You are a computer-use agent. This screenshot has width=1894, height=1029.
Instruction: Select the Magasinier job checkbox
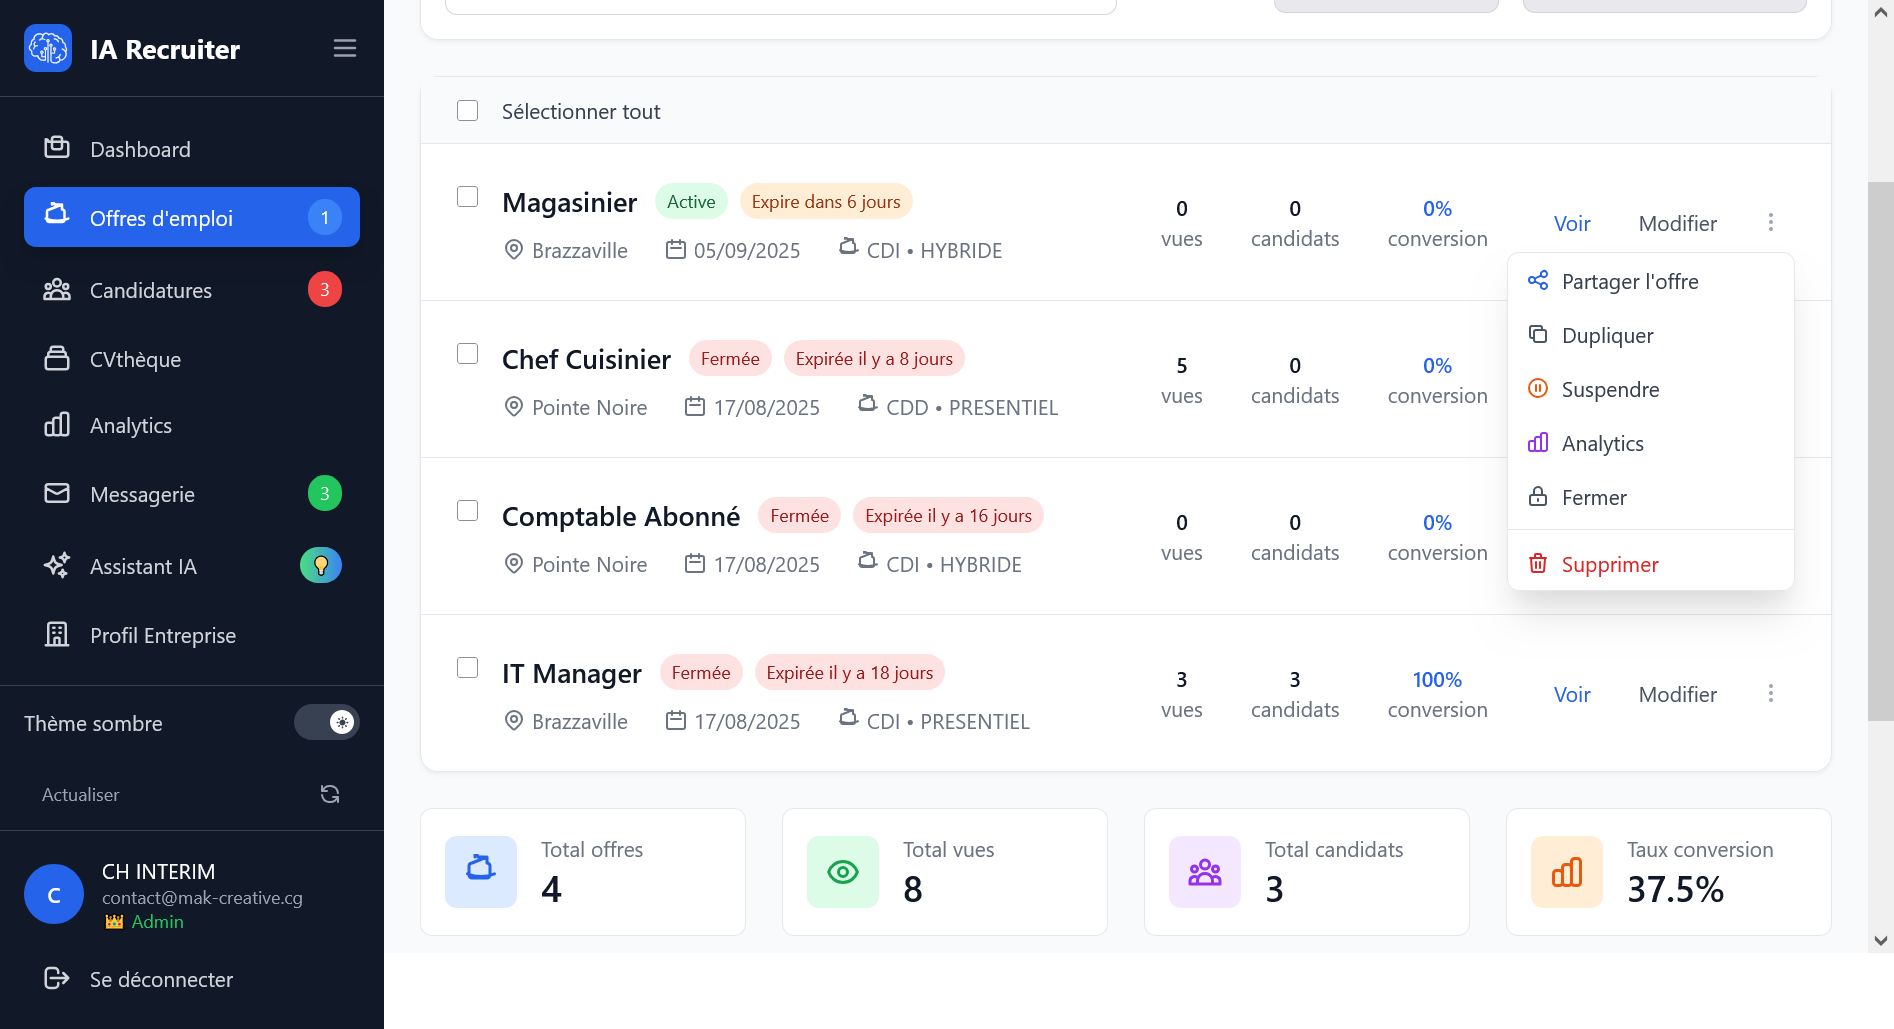pyautogui.click(x=467, y=197)
